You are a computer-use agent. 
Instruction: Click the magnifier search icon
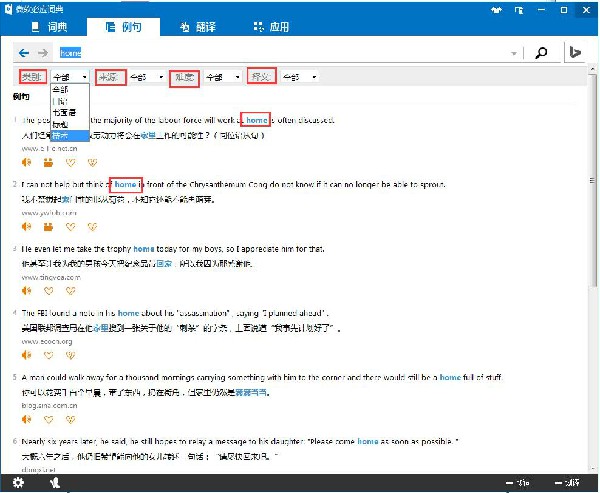click(x=541, y=53)
